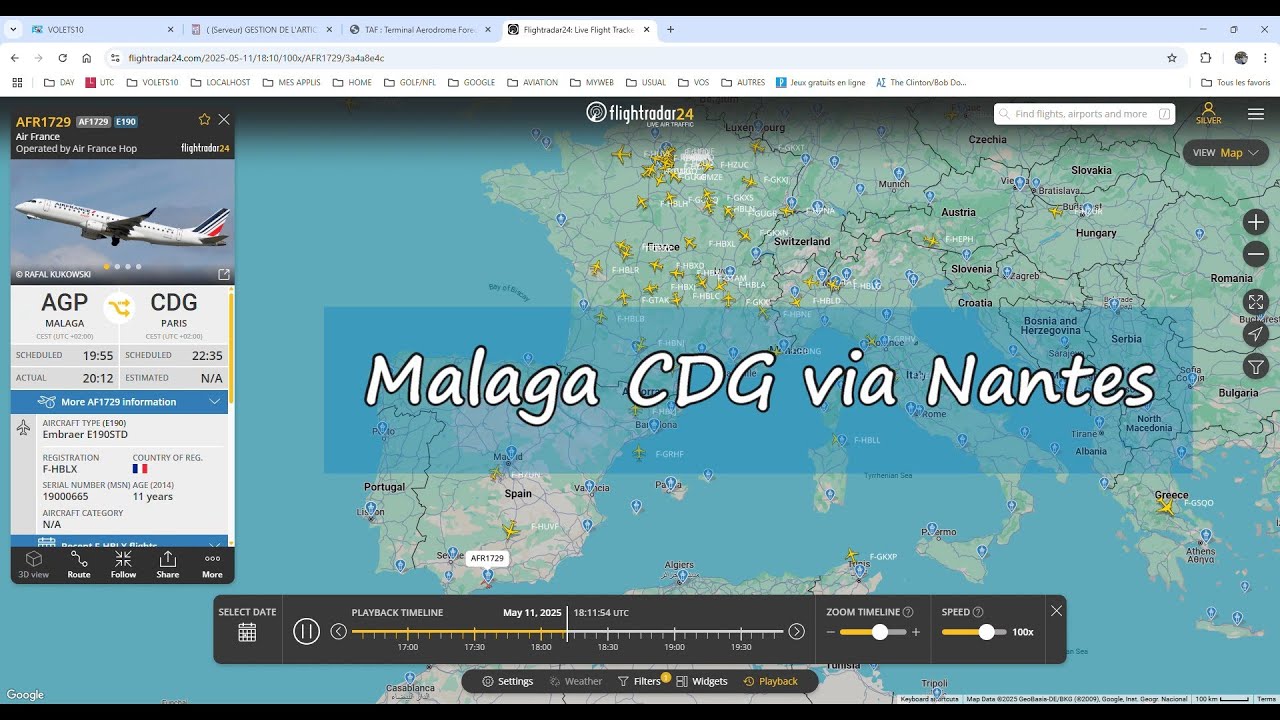Open aircraft photo in new window icon
Screen dimensions: 1280x720
click(224, 274)
